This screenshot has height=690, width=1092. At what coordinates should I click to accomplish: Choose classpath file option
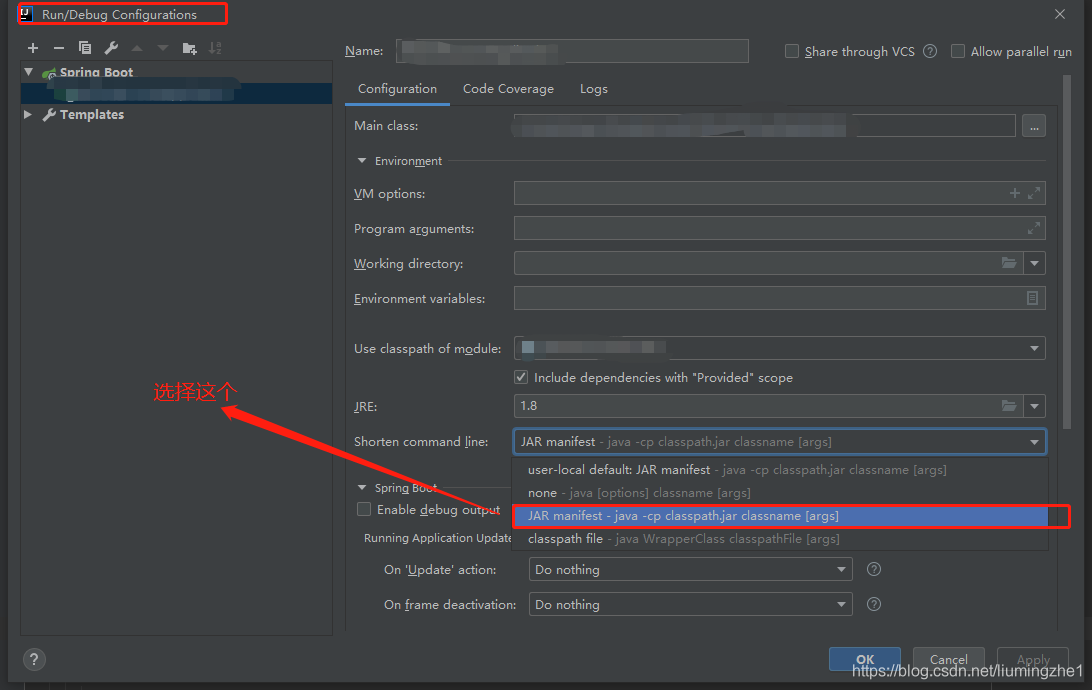[780, 539]
